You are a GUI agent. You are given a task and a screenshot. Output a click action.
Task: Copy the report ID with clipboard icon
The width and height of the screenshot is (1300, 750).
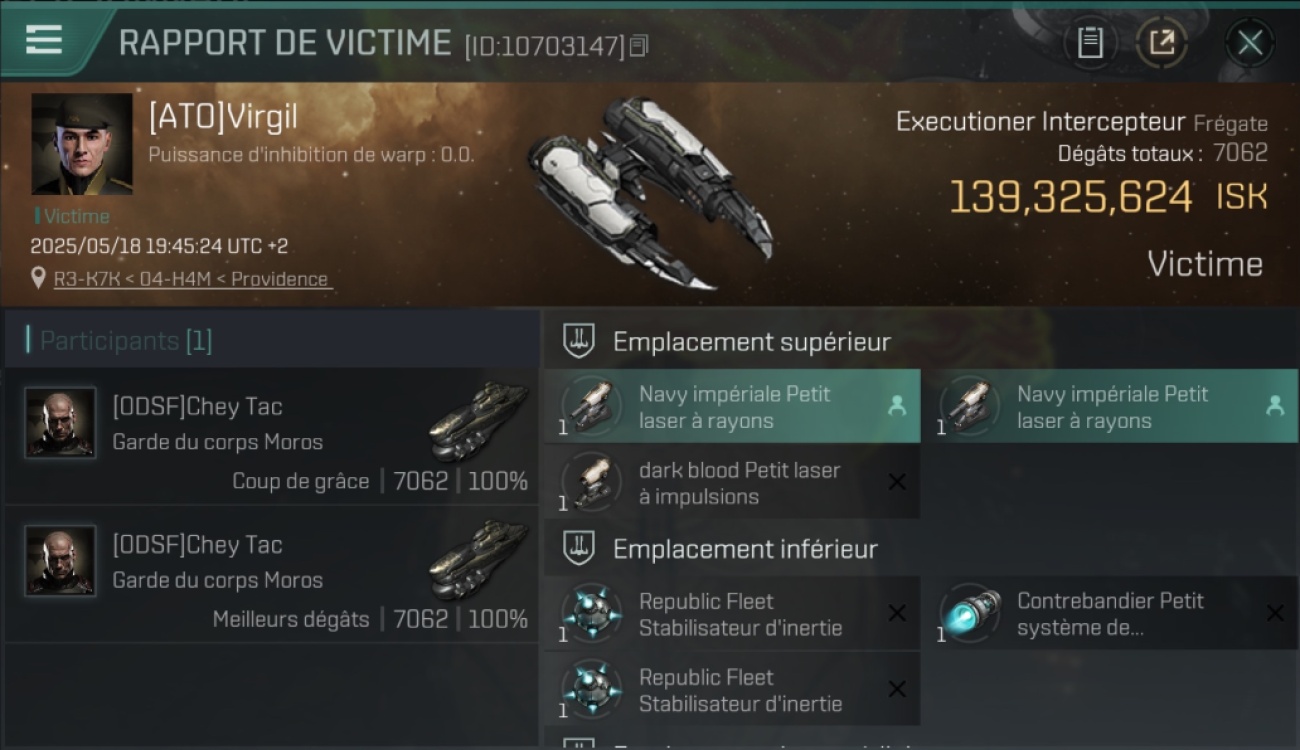coord(639,46)
